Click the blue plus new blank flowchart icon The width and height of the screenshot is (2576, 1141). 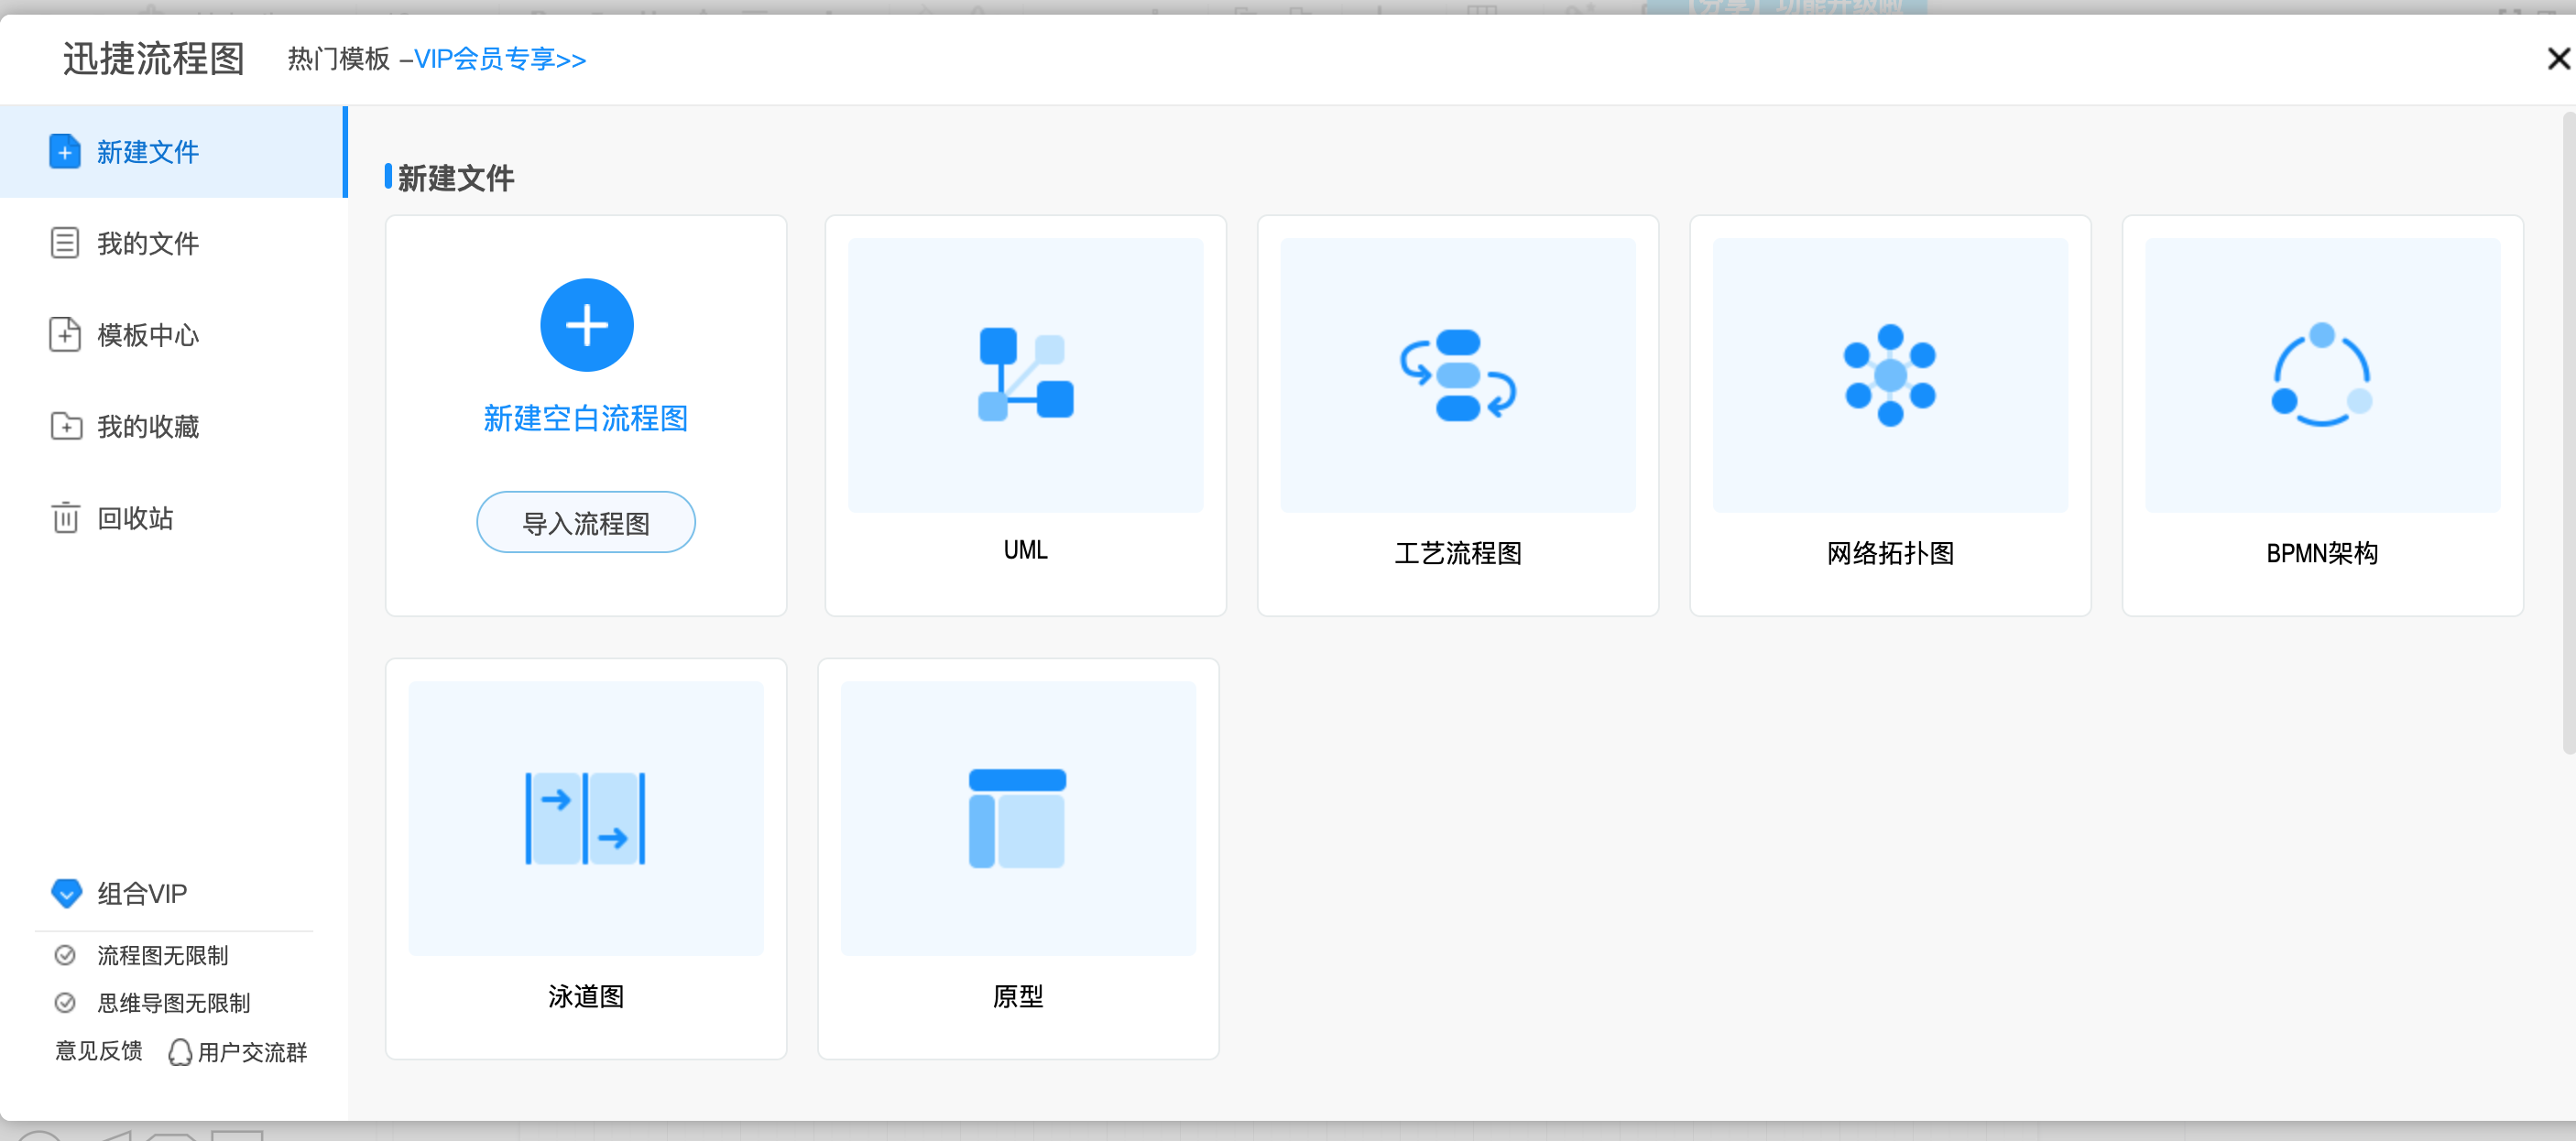(x=586, y=325)
